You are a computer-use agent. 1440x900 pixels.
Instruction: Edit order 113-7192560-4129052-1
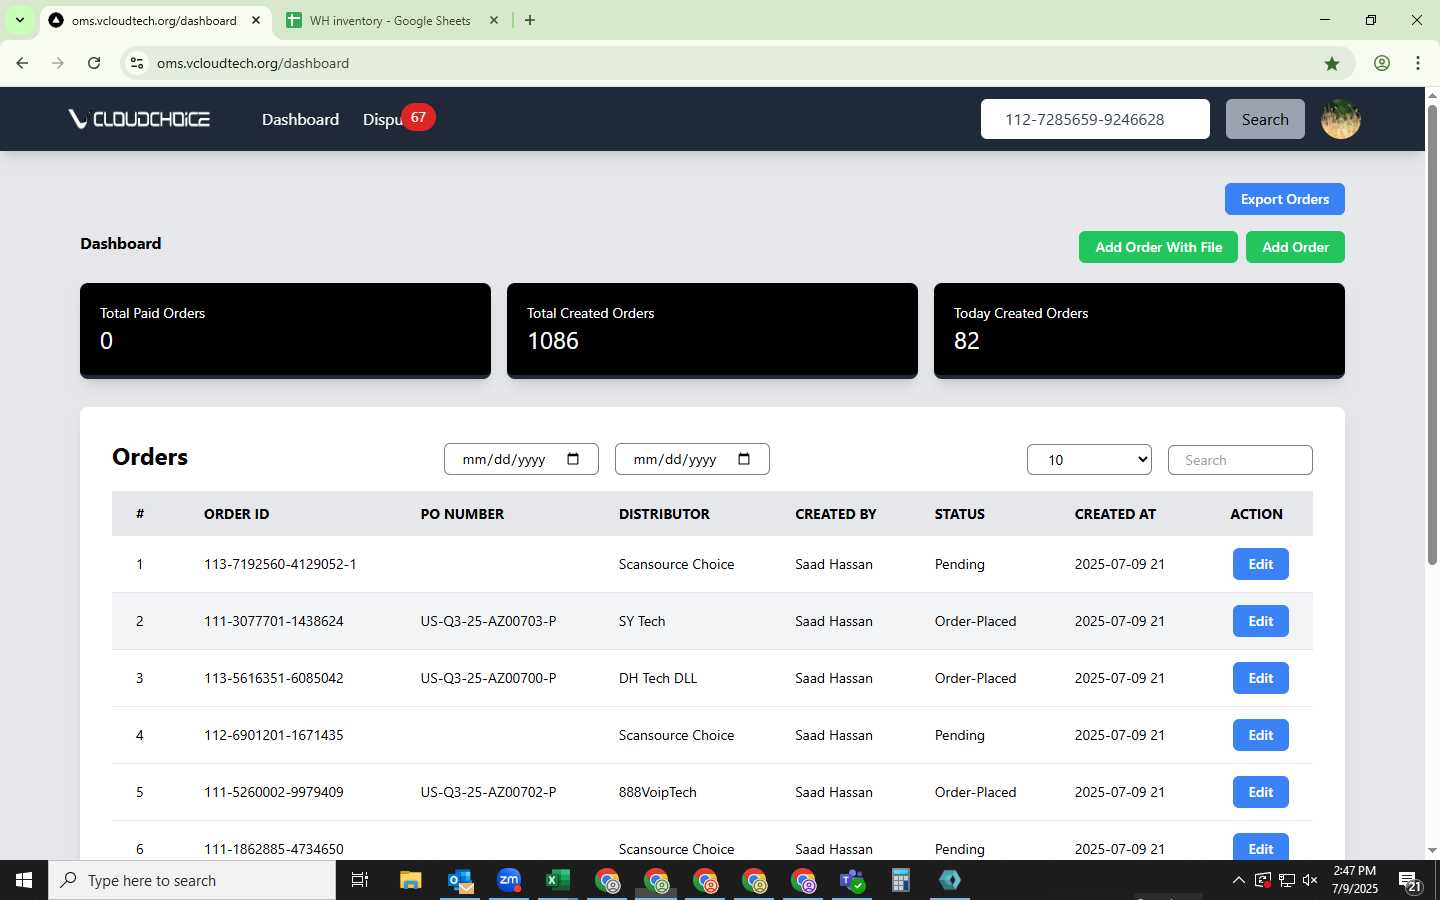1260,564
